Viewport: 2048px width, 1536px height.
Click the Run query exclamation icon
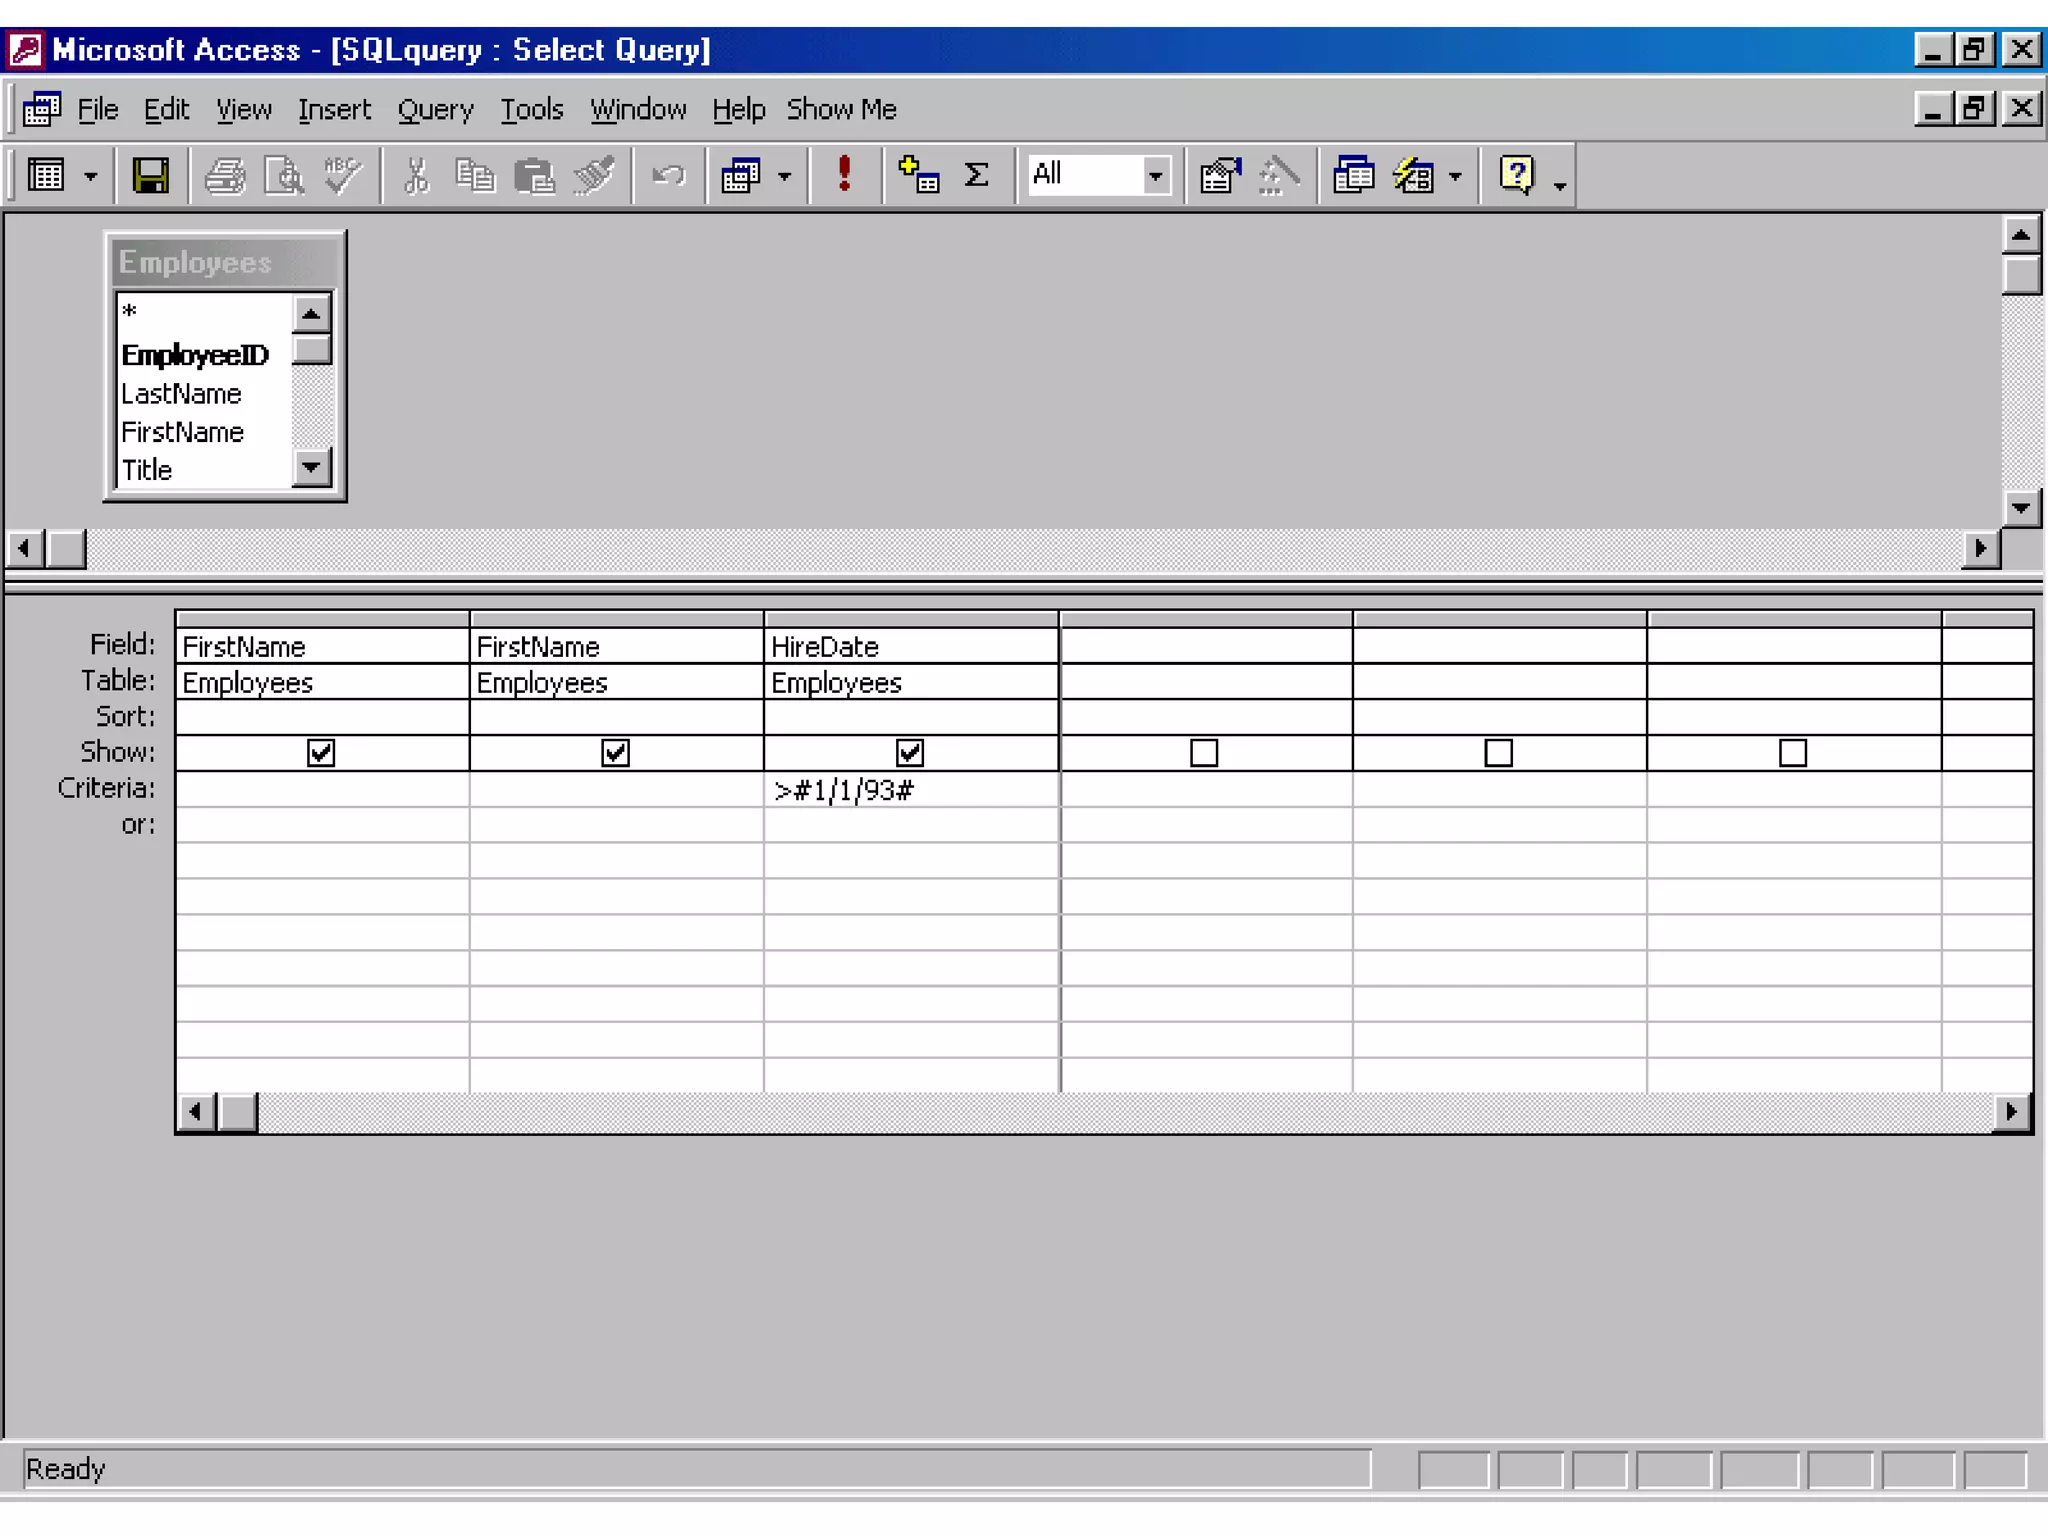pyautogui.click(x=844, y=175)
